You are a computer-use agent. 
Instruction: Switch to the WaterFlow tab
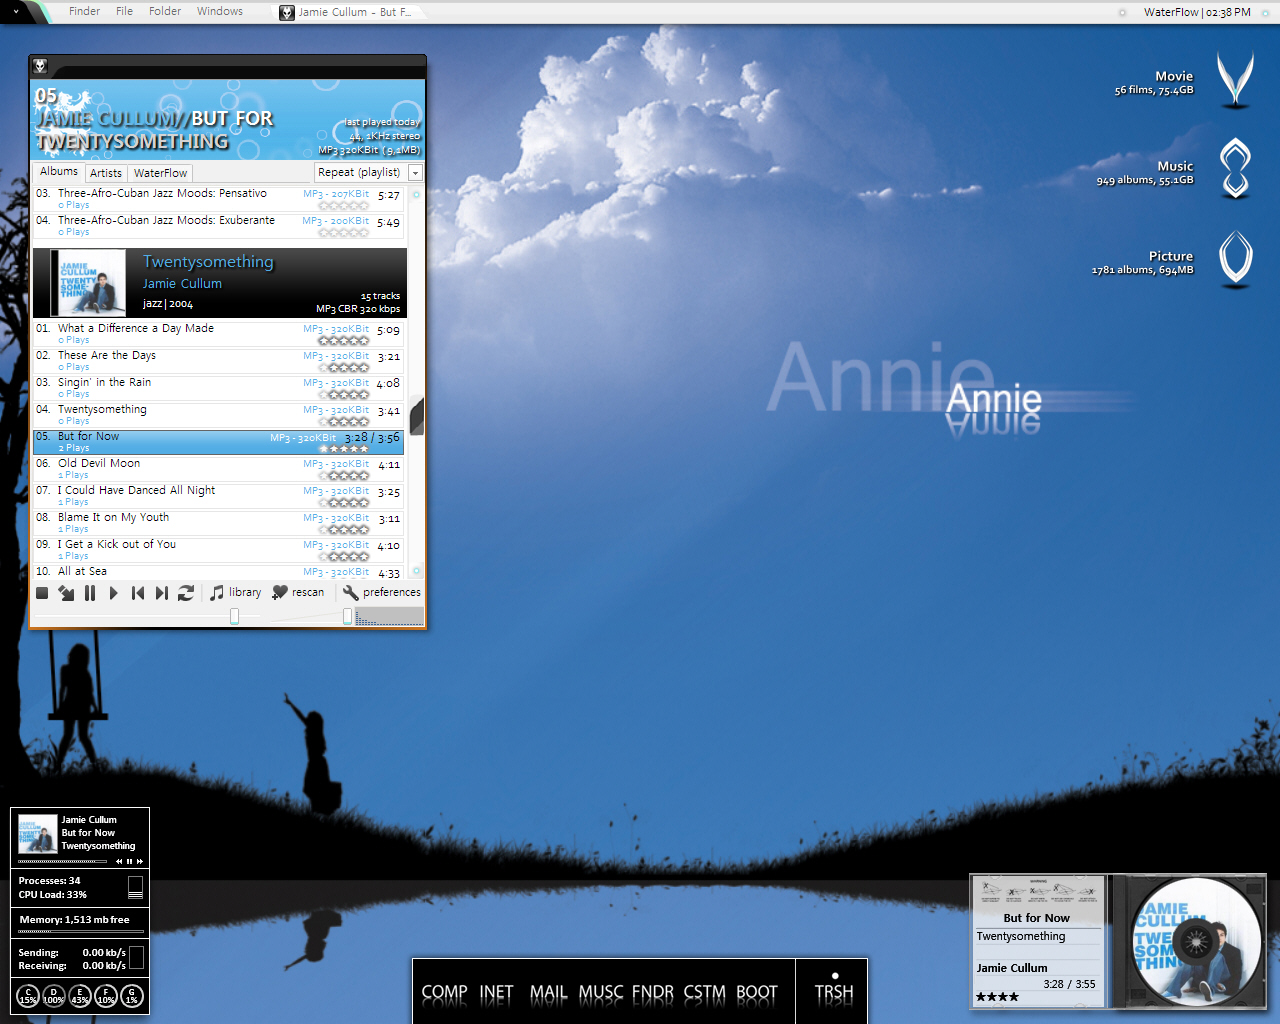coord(161,173)
